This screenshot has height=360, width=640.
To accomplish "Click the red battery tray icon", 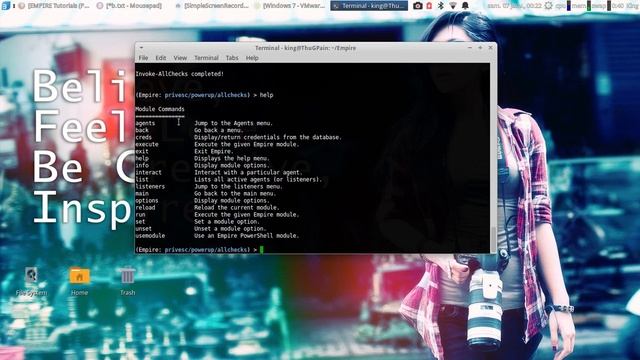I will point(429,6).
